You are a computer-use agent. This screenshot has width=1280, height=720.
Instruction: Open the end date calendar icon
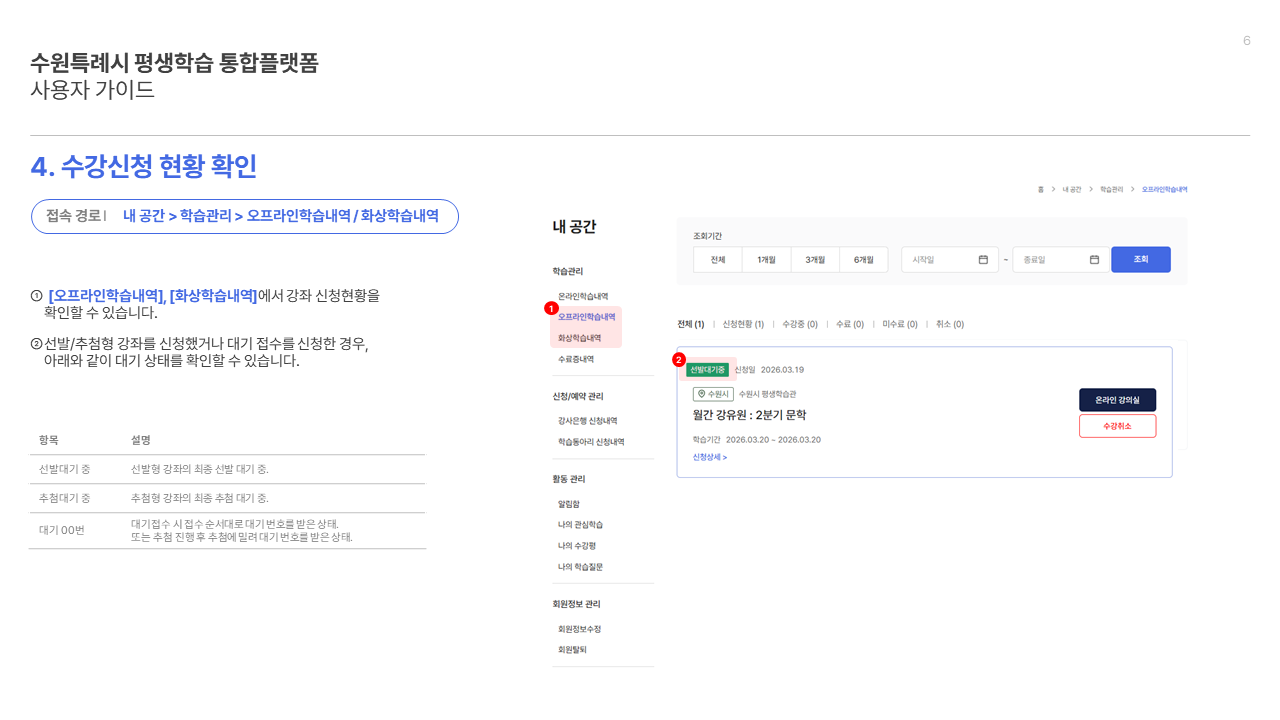coord(1094,260)
